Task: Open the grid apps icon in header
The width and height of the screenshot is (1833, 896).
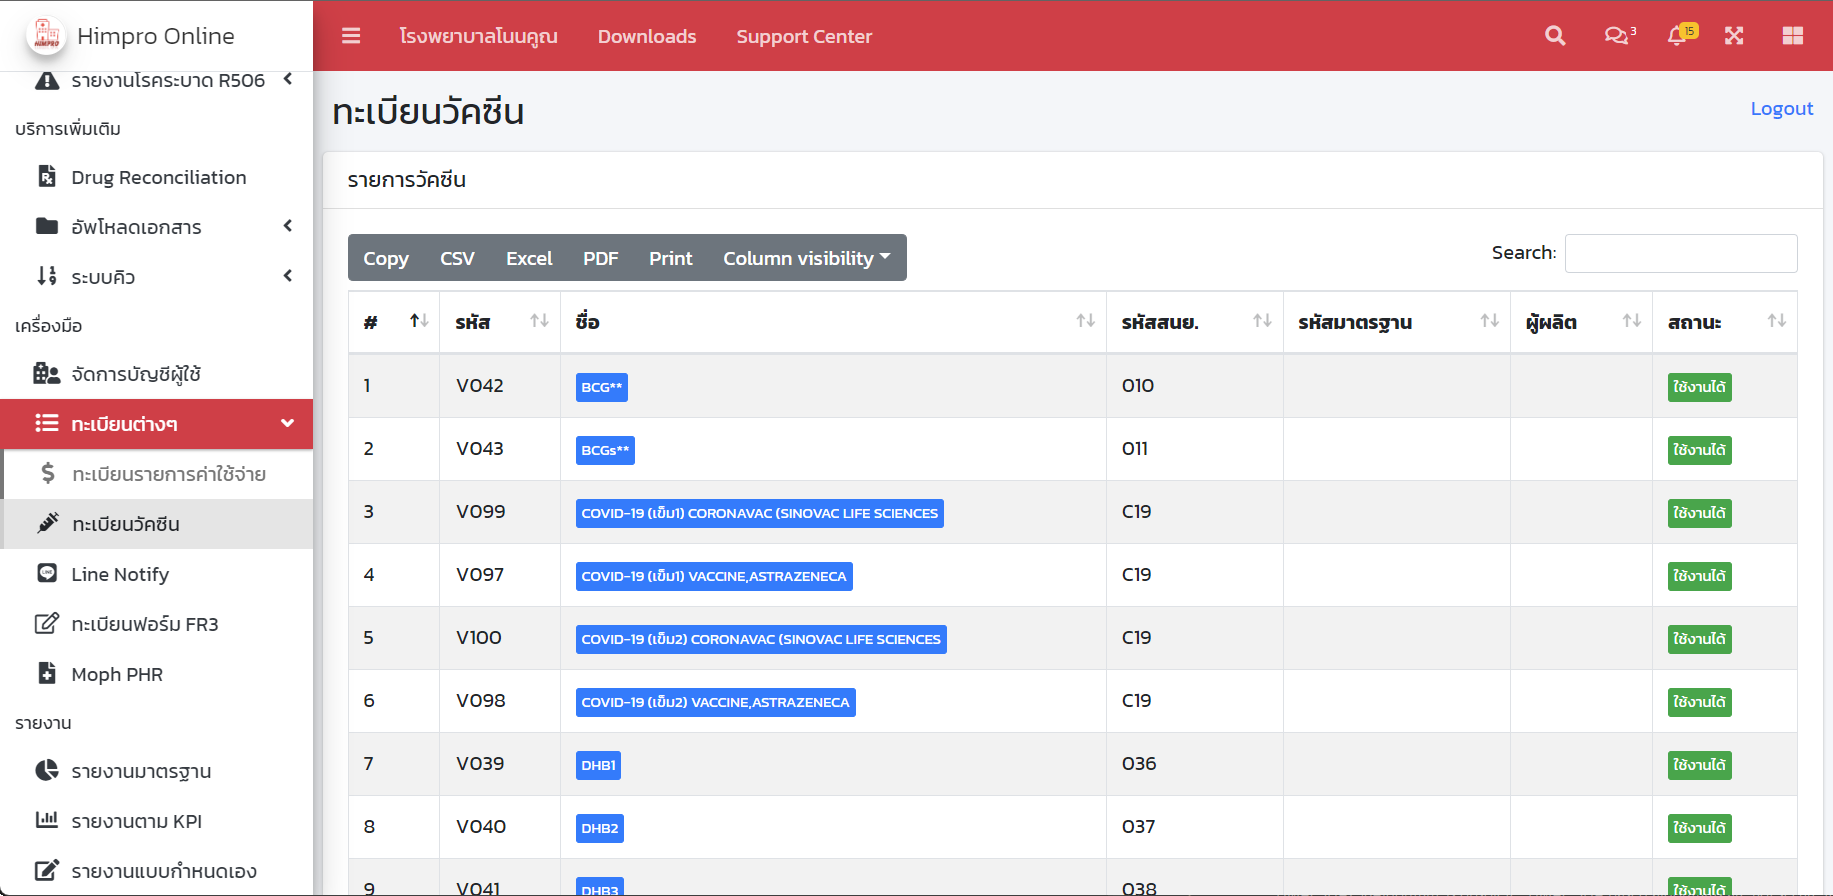Action: click(x=1792, y=36)
